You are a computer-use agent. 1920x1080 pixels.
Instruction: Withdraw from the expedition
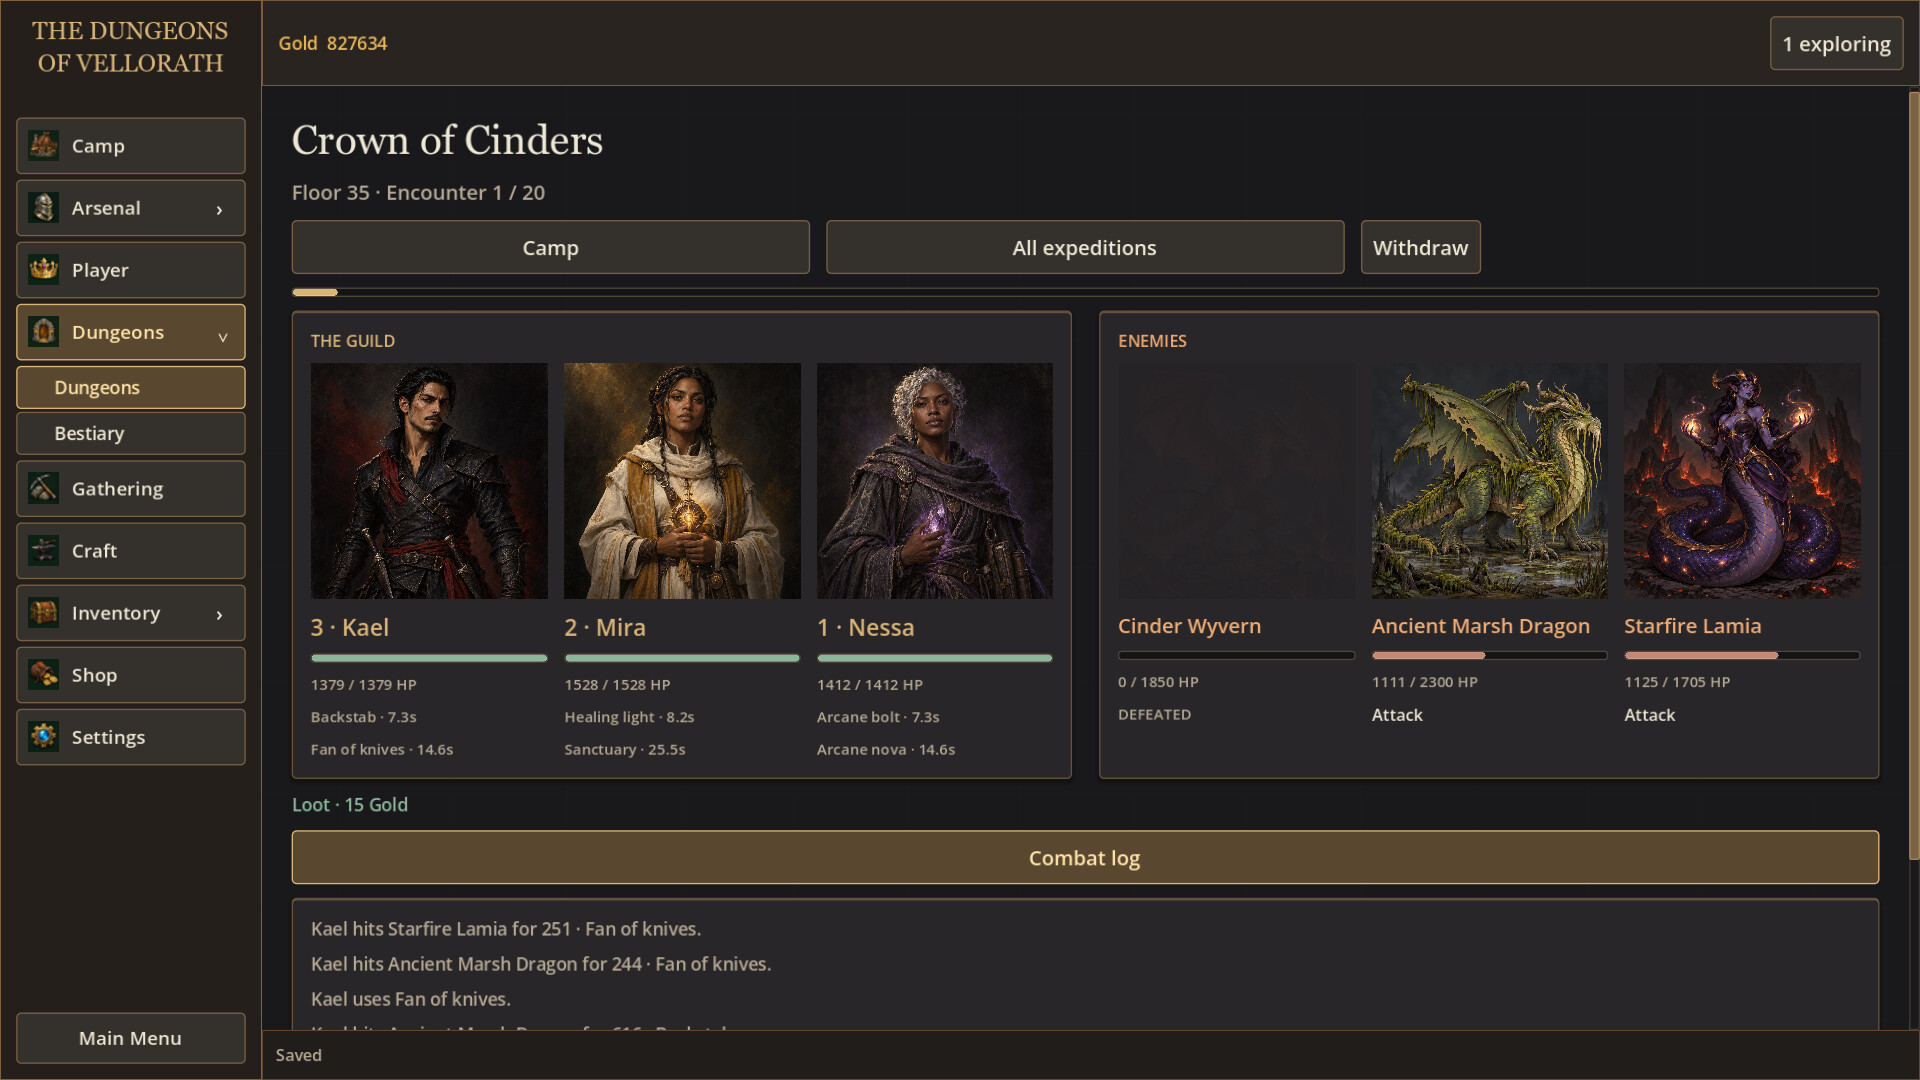pyautogui.click(x=1420, y=247)
